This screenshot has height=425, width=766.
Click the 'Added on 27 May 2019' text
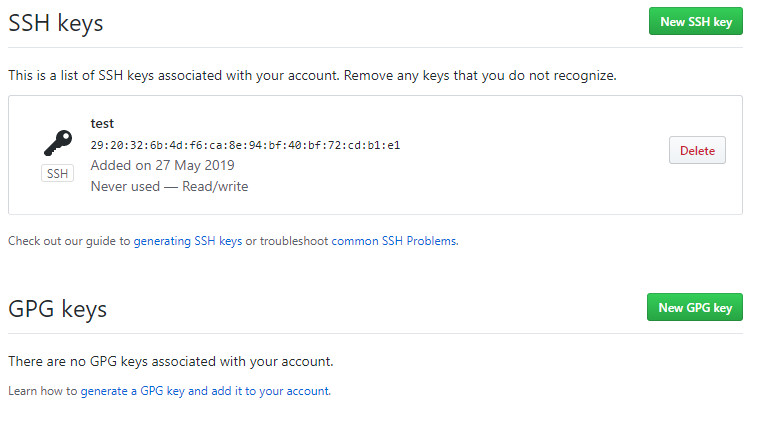point(162,165)
